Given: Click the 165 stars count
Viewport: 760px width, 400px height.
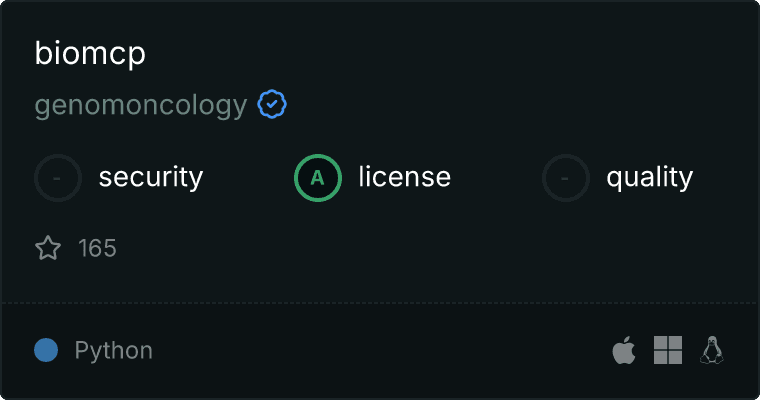Looking at the screenshot, I should pyautogui.click(x=97, y=248).
